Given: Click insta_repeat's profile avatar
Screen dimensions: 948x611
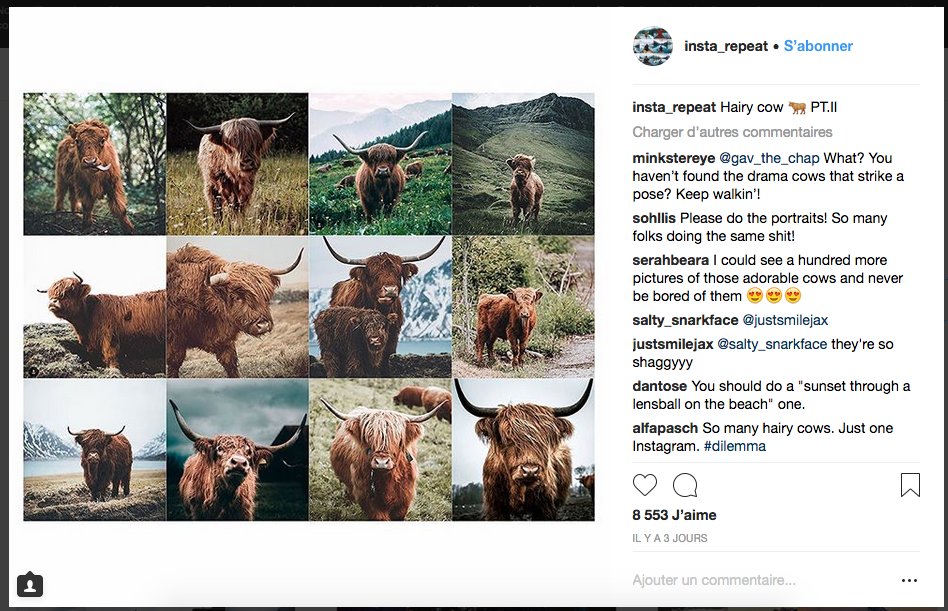Looking at the screenshot, I should (652, 45).
